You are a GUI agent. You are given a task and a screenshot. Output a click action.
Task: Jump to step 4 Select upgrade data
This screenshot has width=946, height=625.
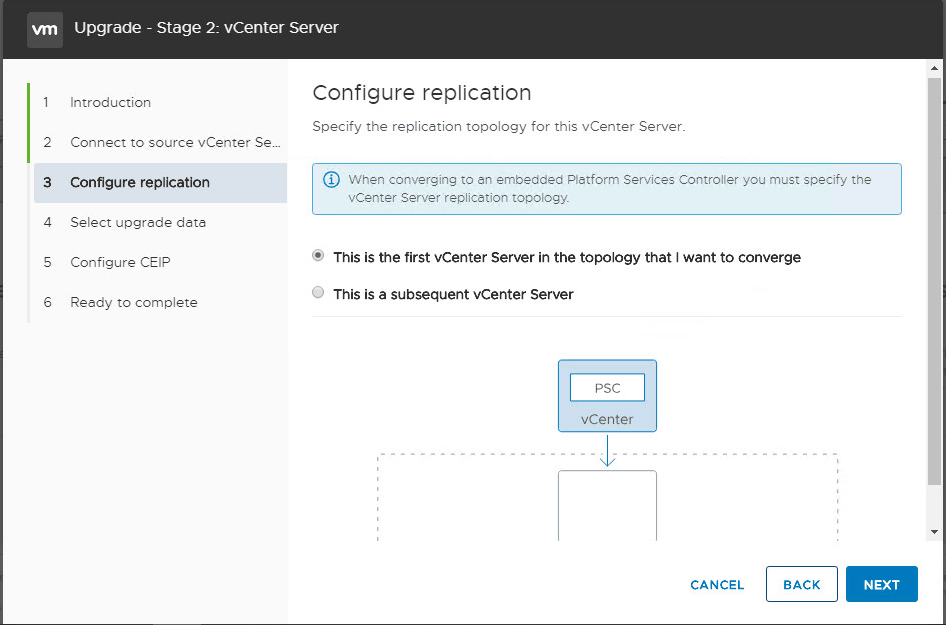[137, 222]
